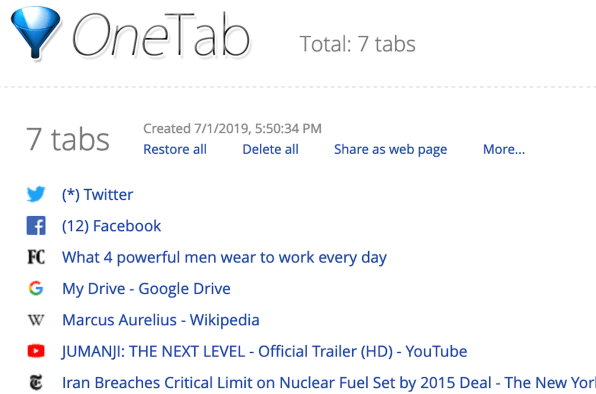The image size is (596, 394).
Task: Open What 4 powerful men wear article
Action: click(225, 258)
